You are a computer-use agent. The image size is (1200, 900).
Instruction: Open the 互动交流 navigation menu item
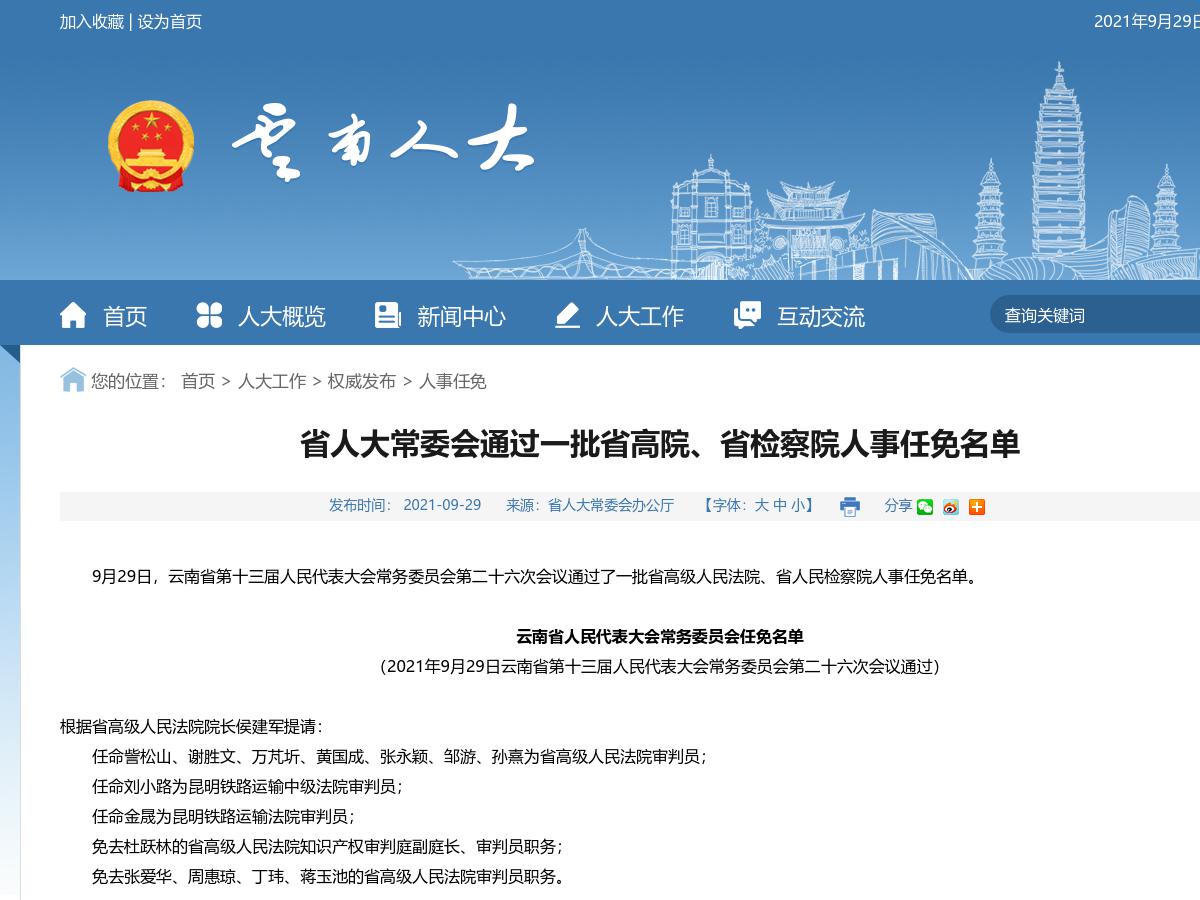820,315
